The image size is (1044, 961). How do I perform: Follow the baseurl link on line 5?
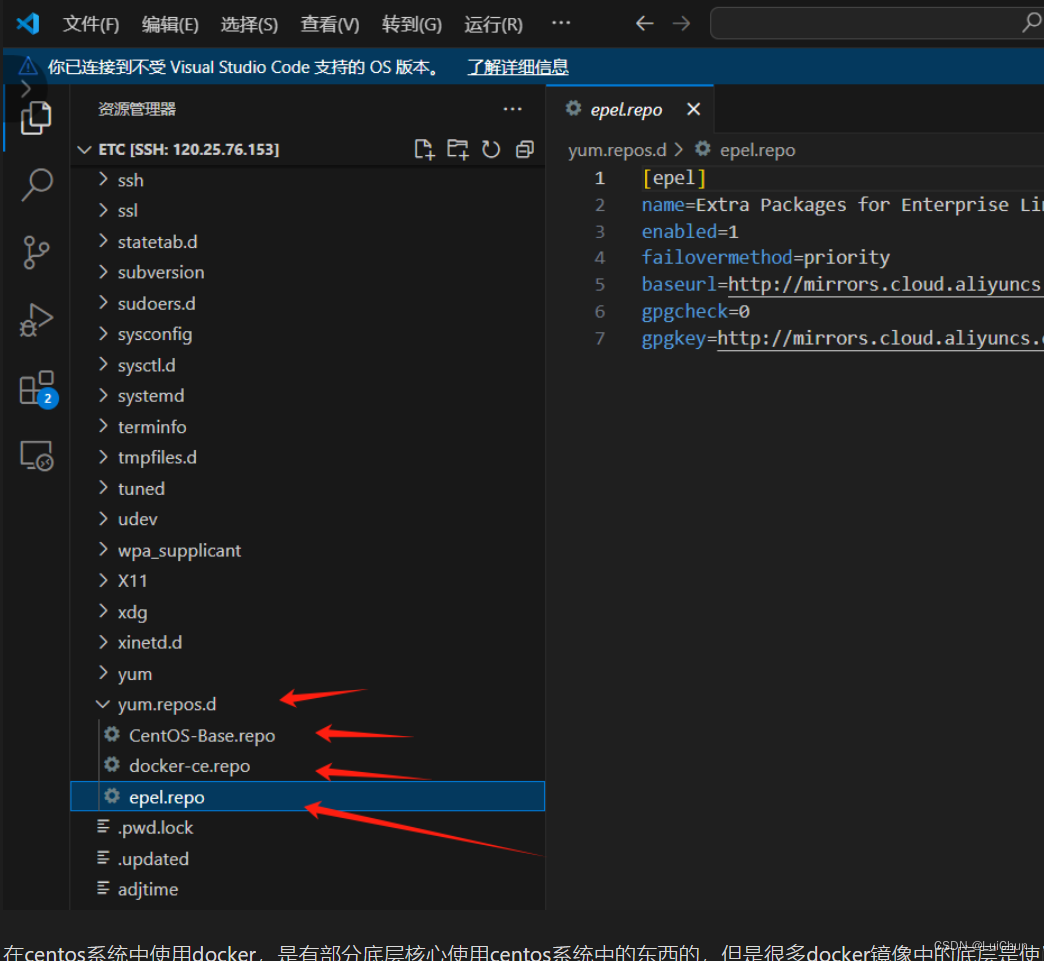click(x=886, y=285)
